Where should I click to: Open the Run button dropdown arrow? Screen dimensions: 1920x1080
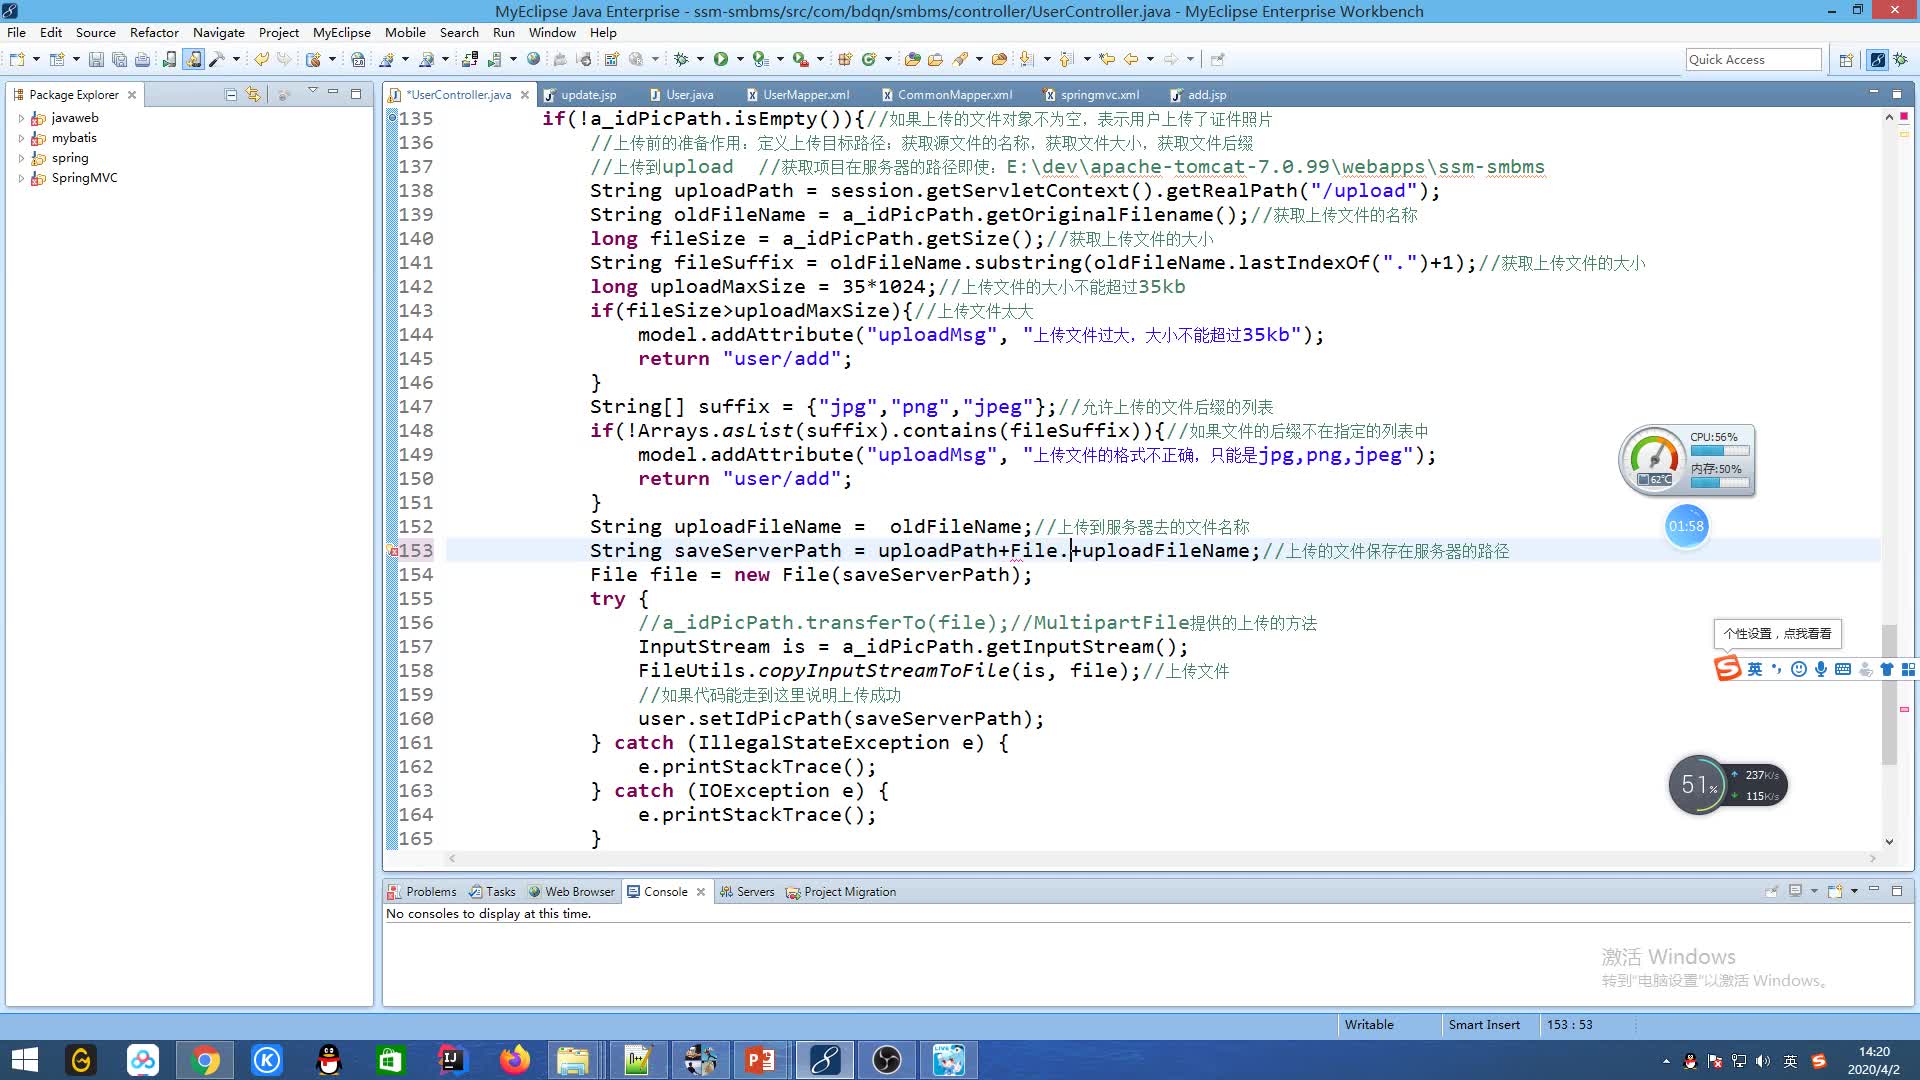coord(740,60)
